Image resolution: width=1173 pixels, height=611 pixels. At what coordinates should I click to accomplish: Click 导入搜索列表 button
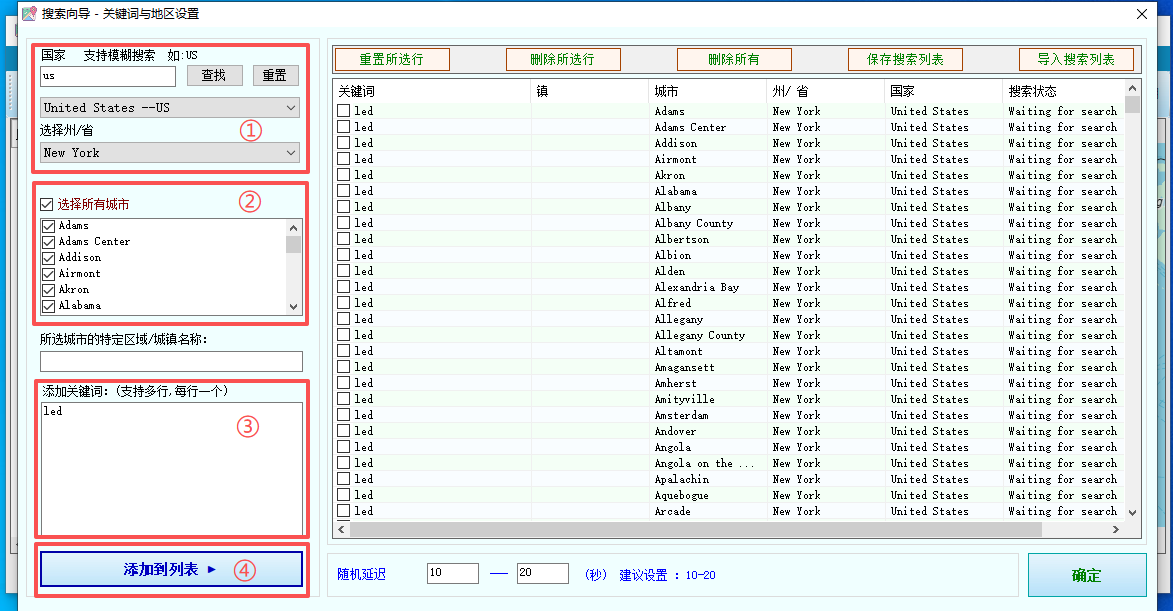point(1076,60)
